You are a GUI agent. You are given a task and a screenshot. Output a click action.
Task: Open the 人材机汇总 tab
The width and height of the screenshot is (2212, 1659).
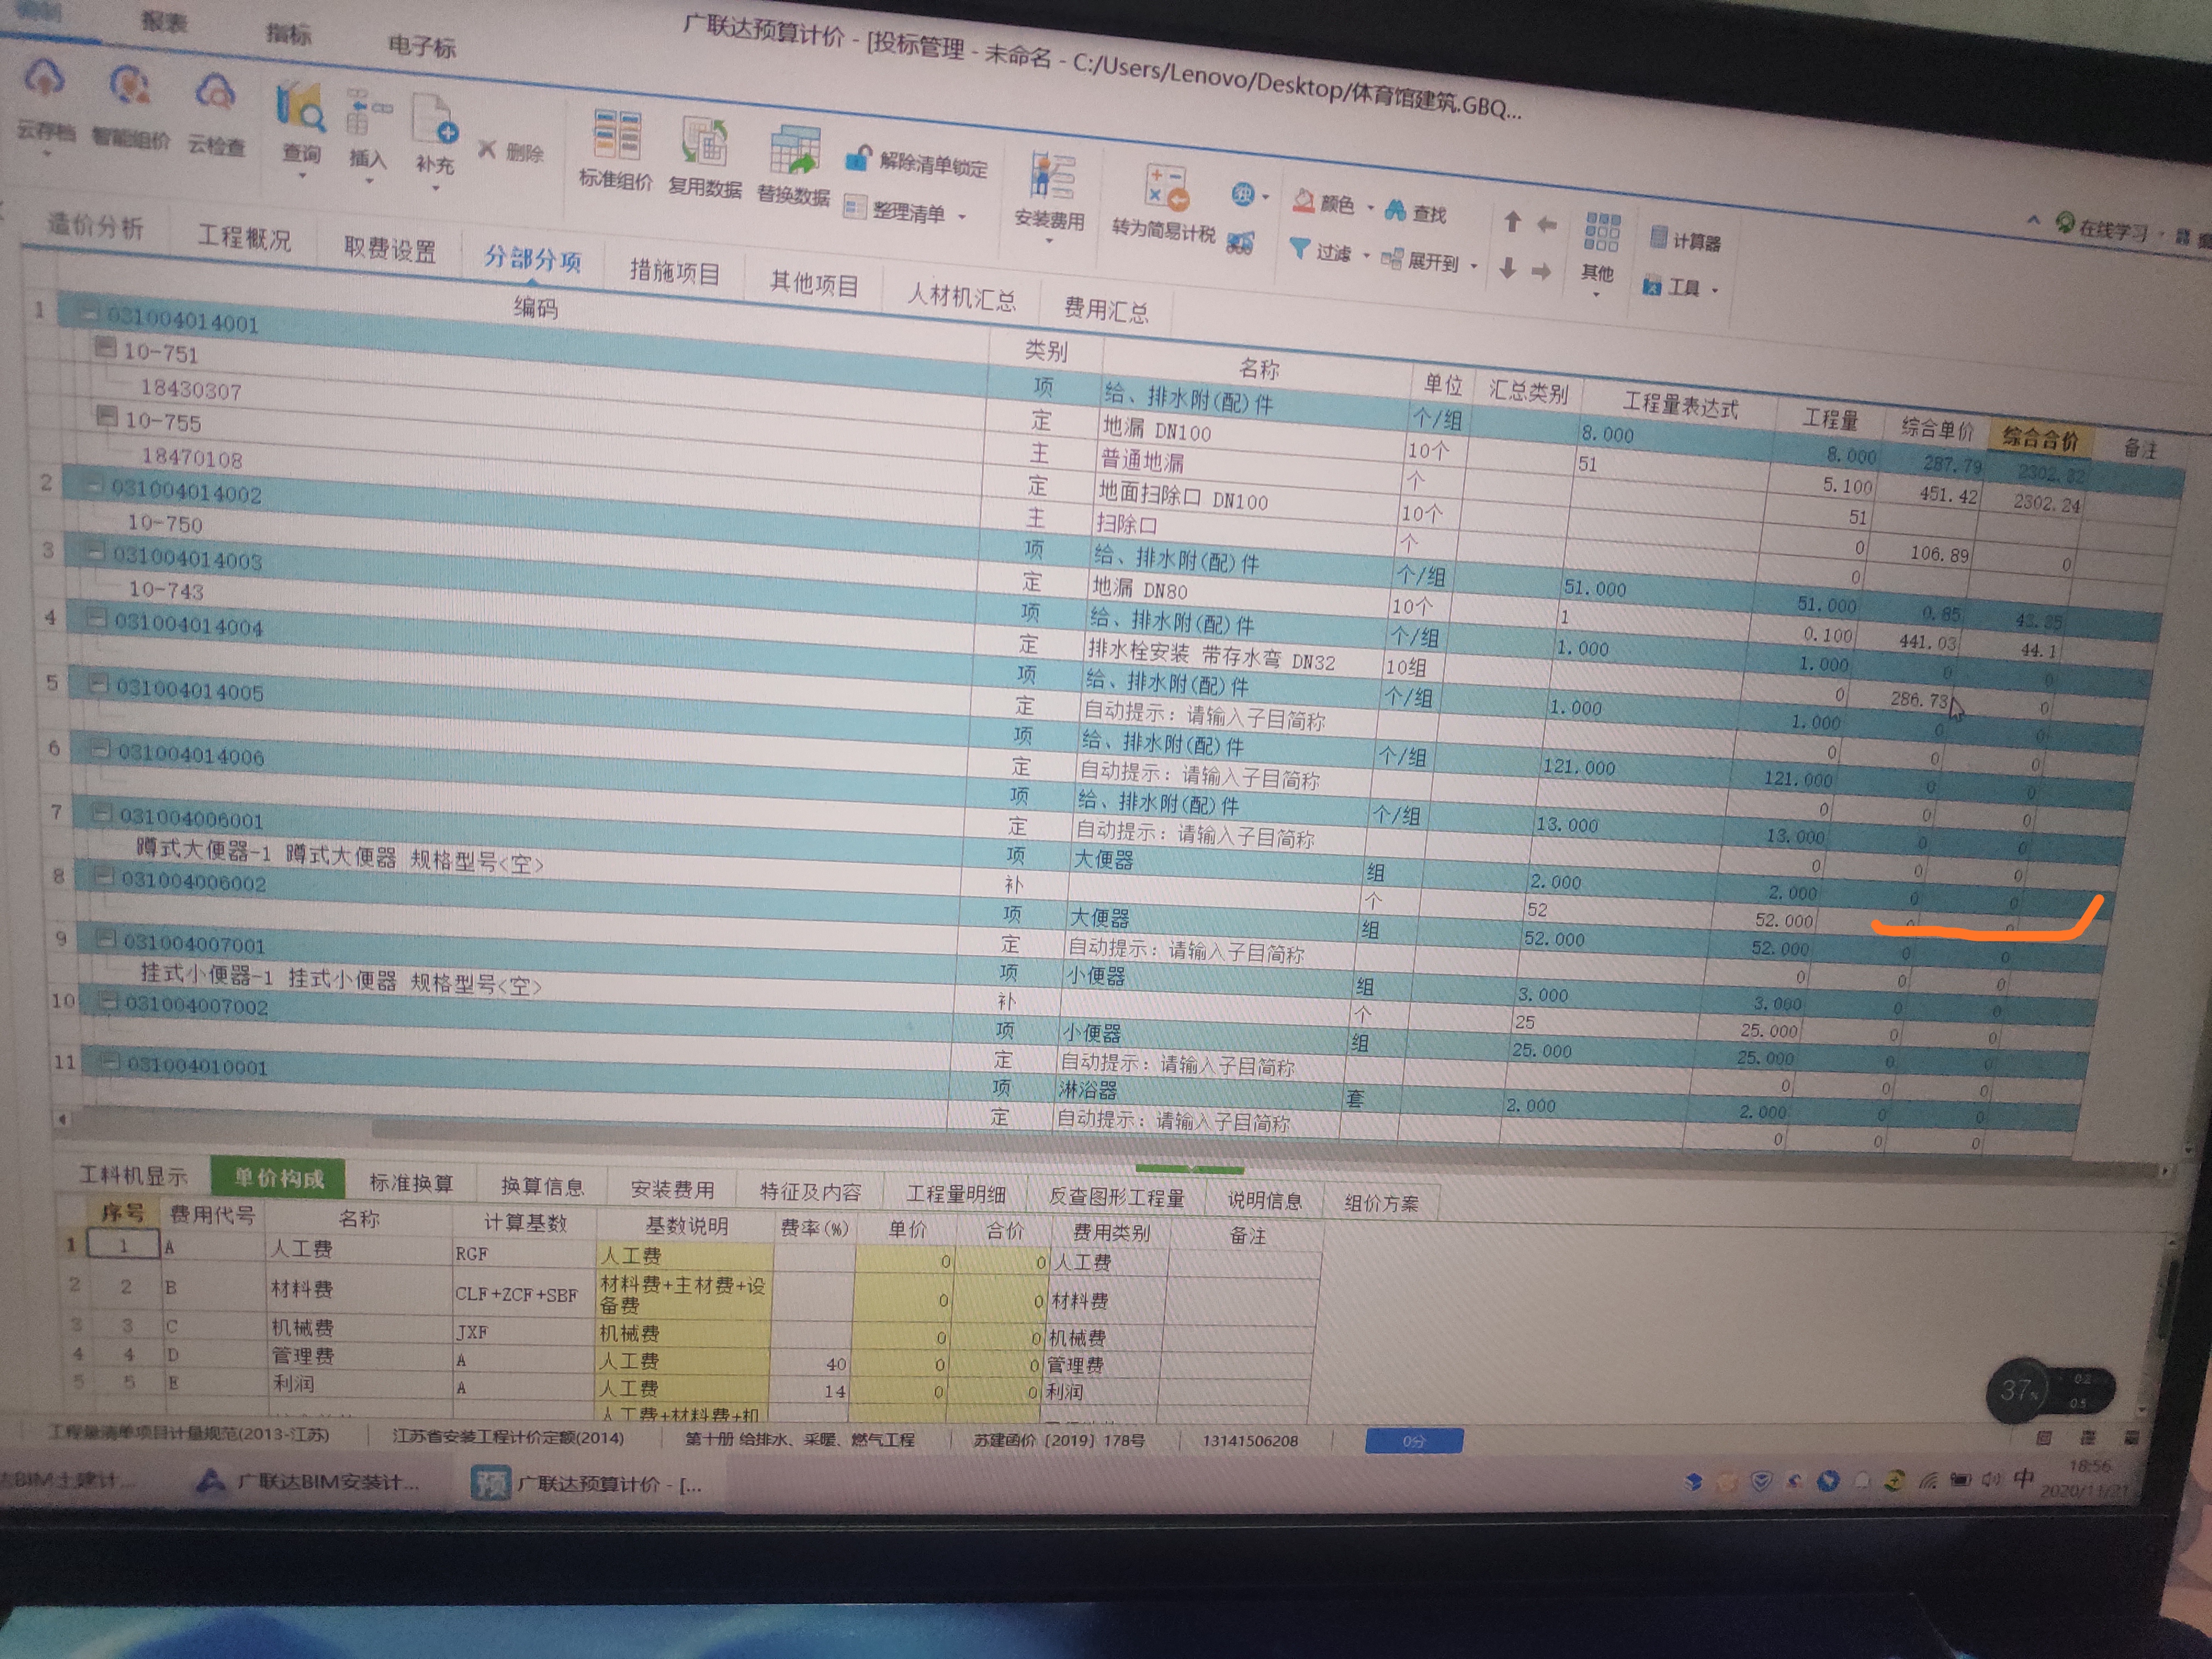click(961, 296)
